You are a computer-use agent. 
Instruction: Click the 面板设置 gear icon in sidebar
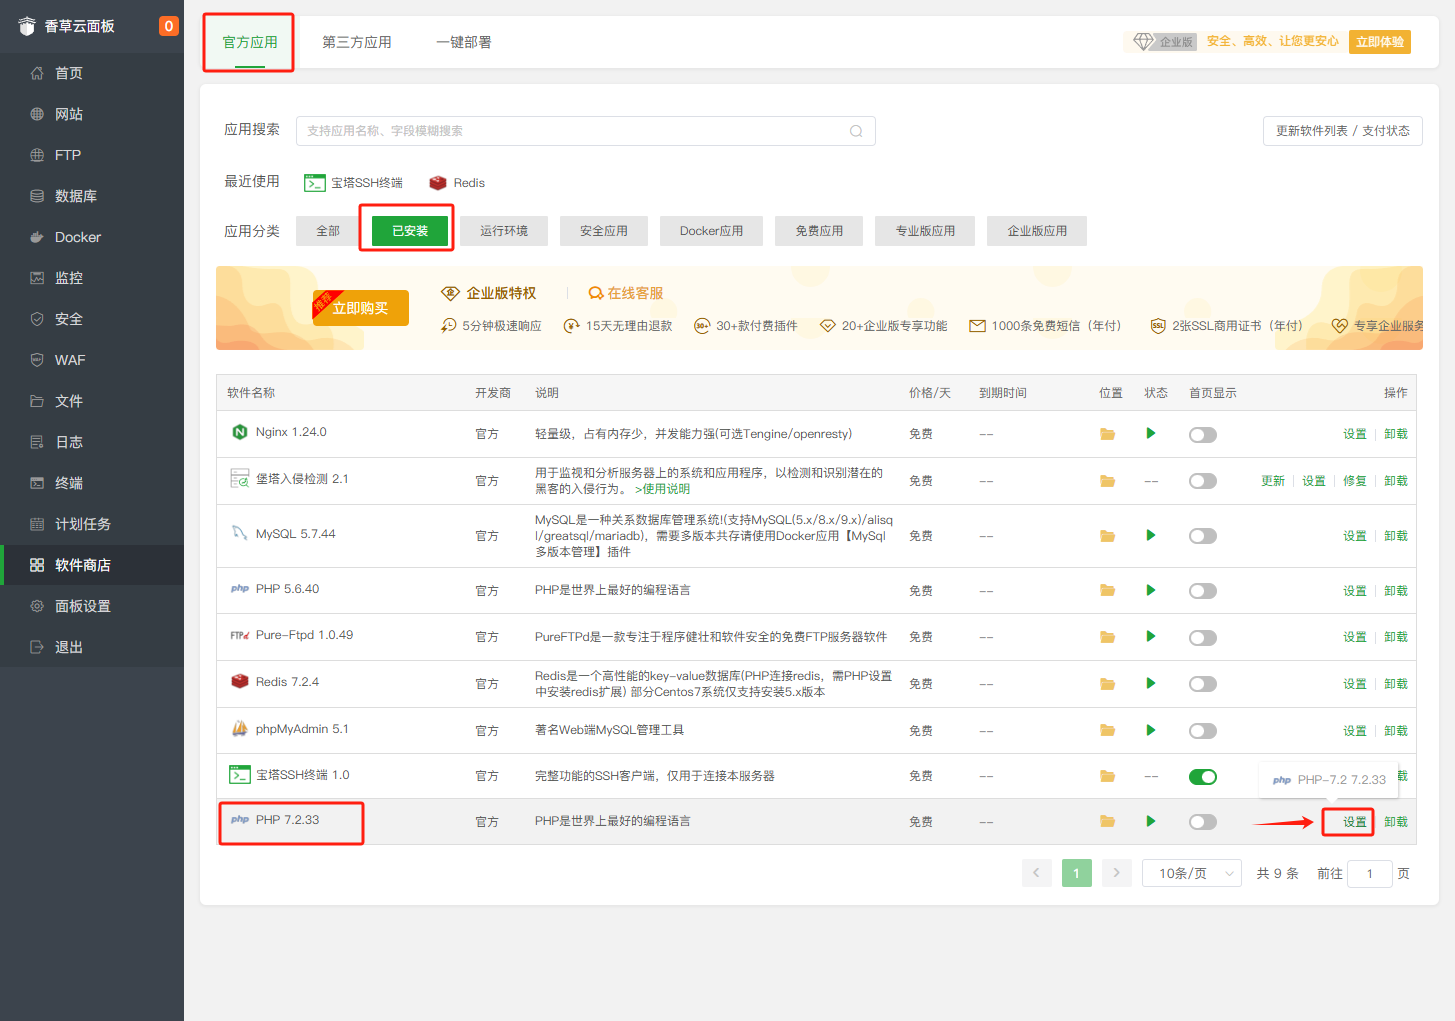37,606
